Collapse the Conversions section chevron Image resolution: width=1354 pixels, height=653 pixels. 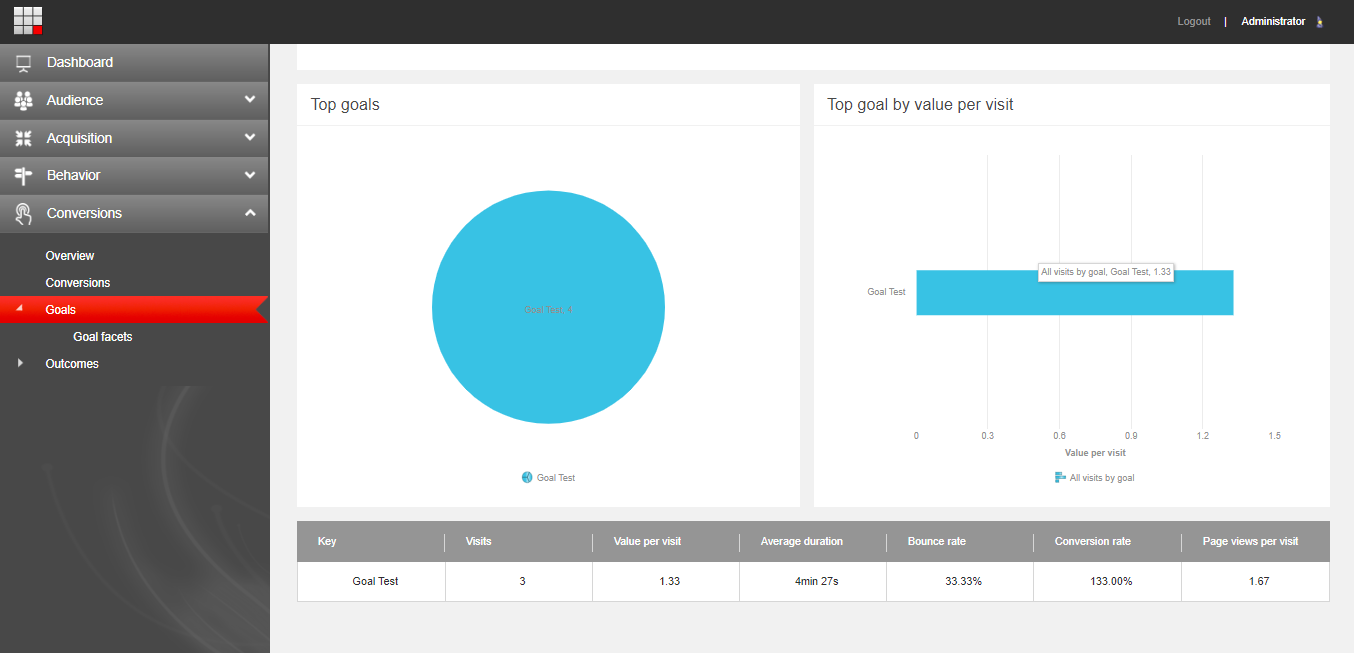(250, 213)
